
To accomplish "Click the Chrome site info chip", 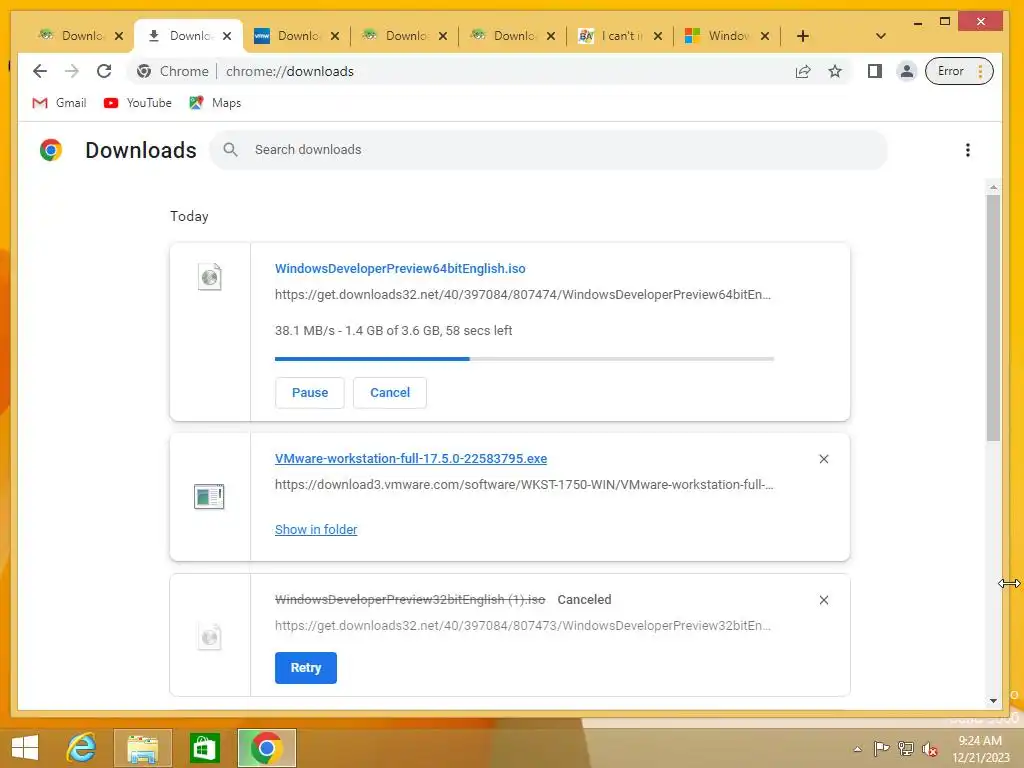I will point(173,71).
